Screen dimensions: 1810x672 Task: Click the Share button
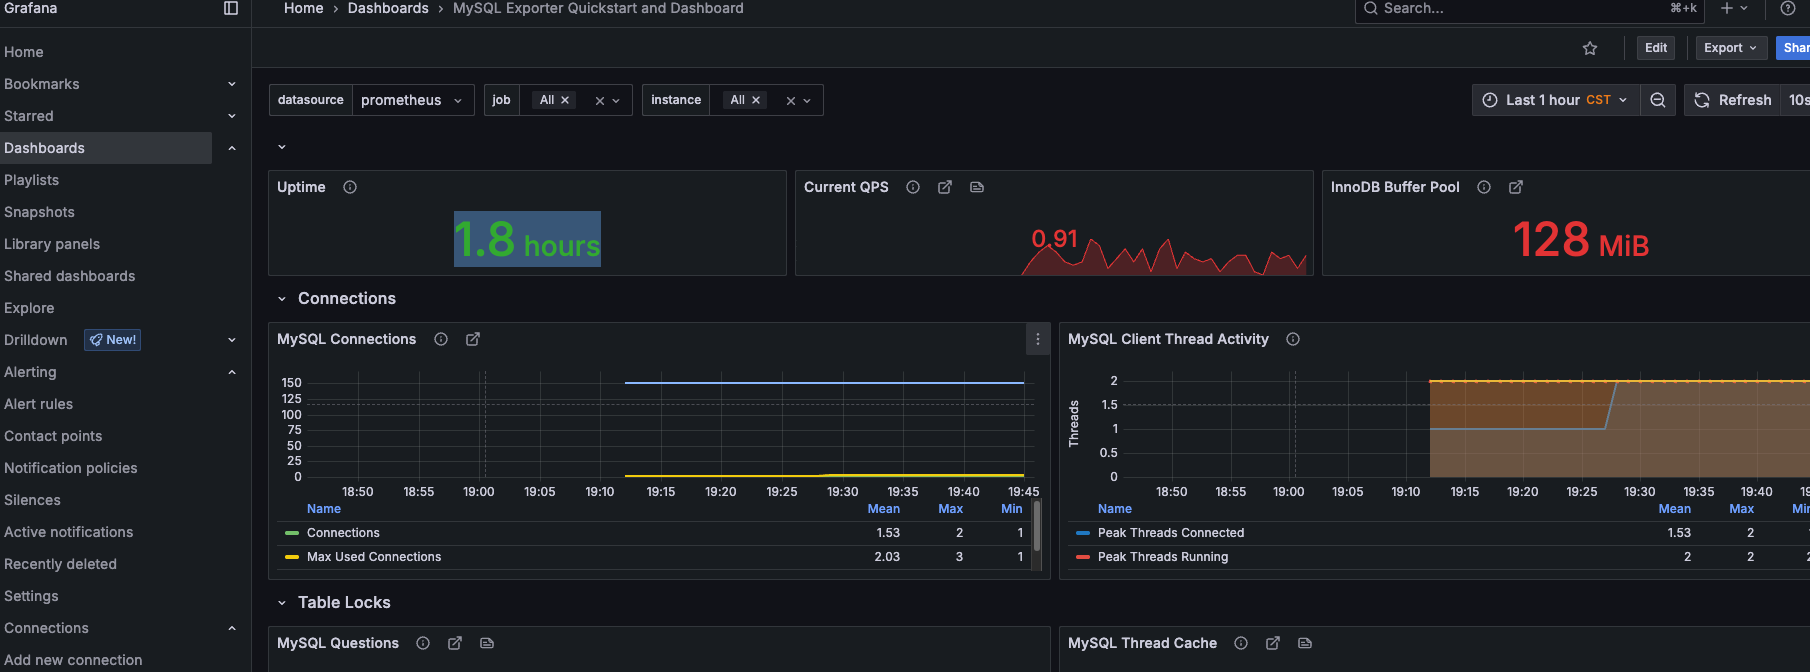pyautogui.click(x=1794, y=48)
